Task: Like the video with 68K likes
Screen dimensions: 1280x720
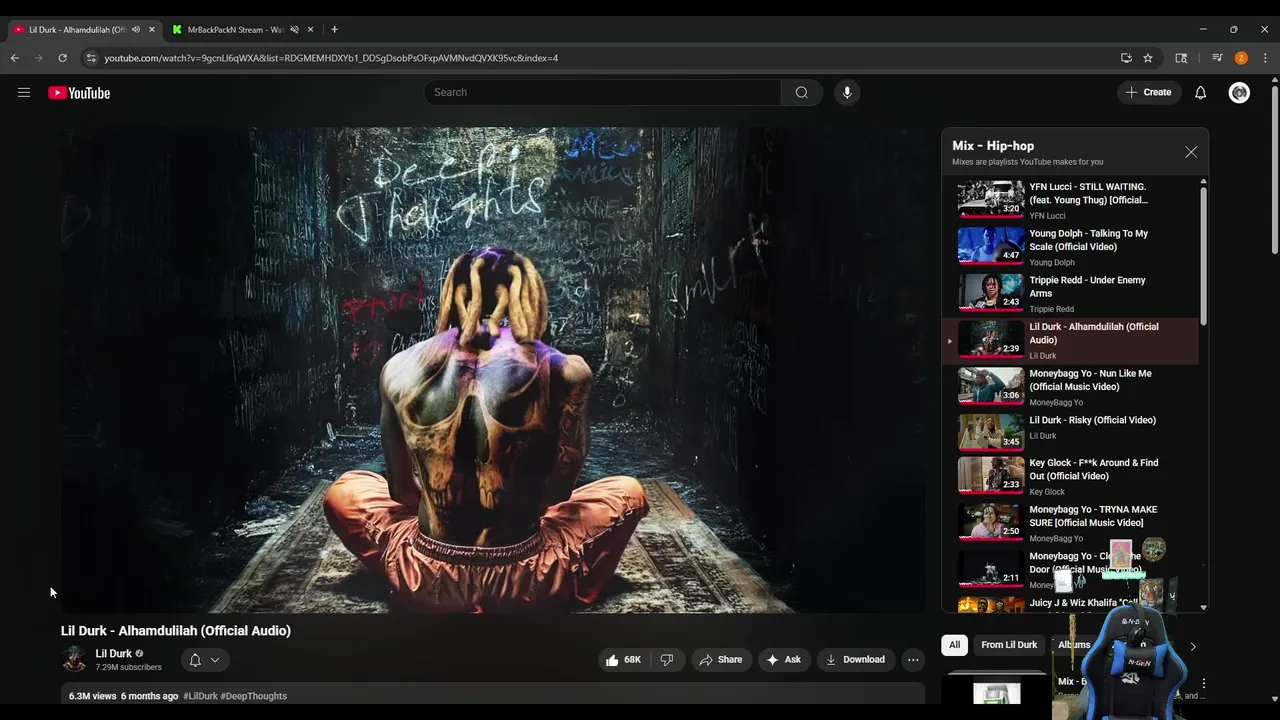Action: (x=623, y=660)
